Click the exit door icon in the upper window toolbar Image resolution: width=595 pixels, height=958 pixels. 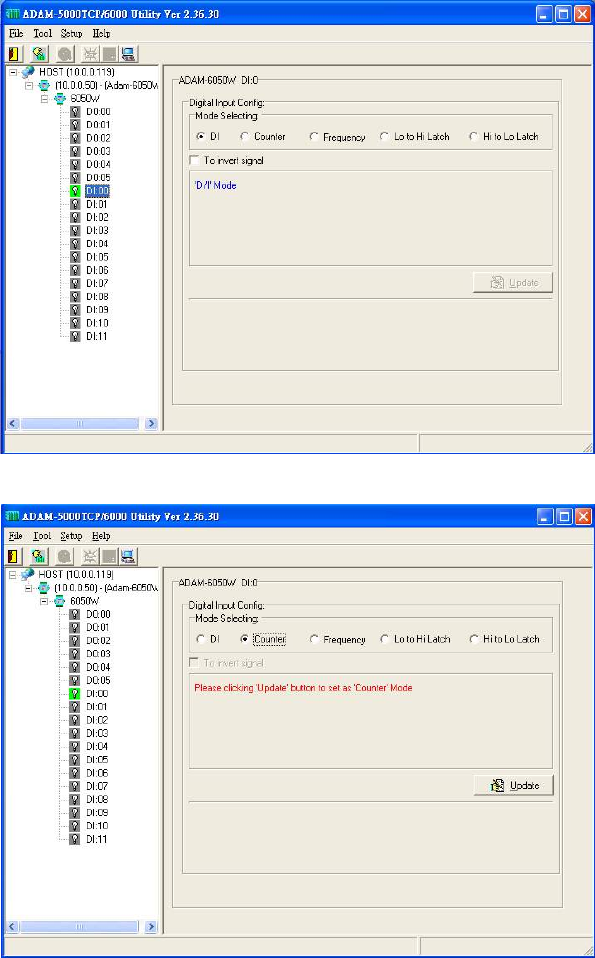coord(15,54)
